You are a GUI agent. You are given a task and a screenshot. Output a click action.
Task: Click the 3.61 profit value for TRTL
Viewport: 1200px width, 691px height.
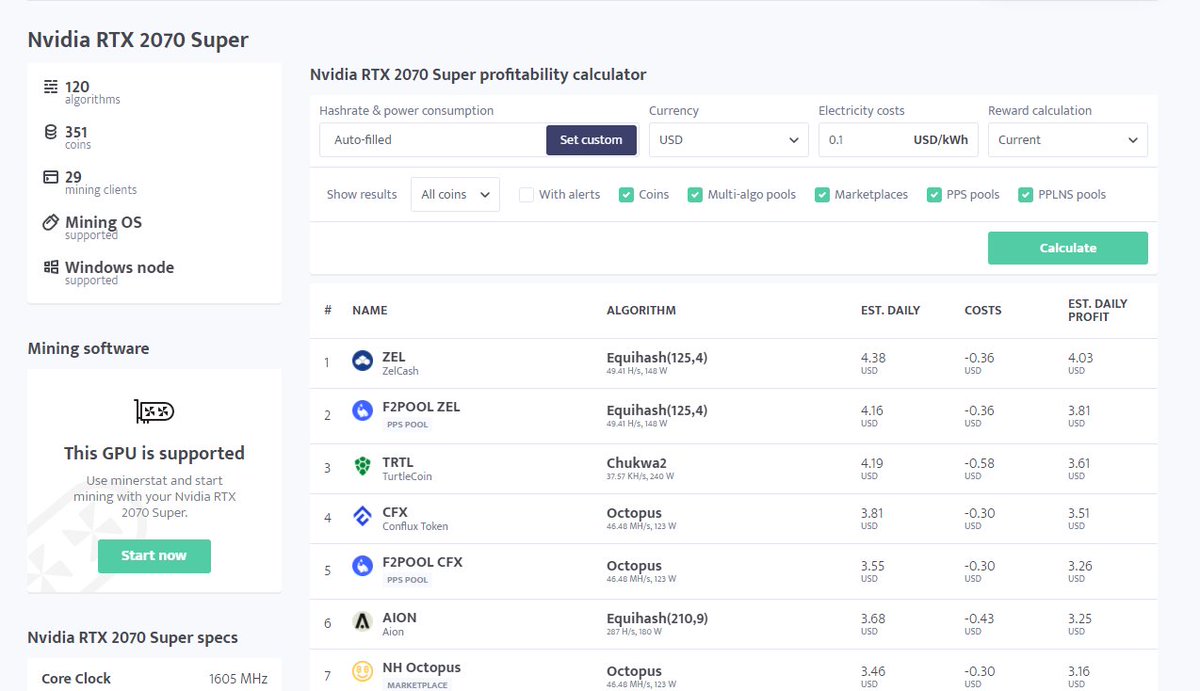point(1079,463)
